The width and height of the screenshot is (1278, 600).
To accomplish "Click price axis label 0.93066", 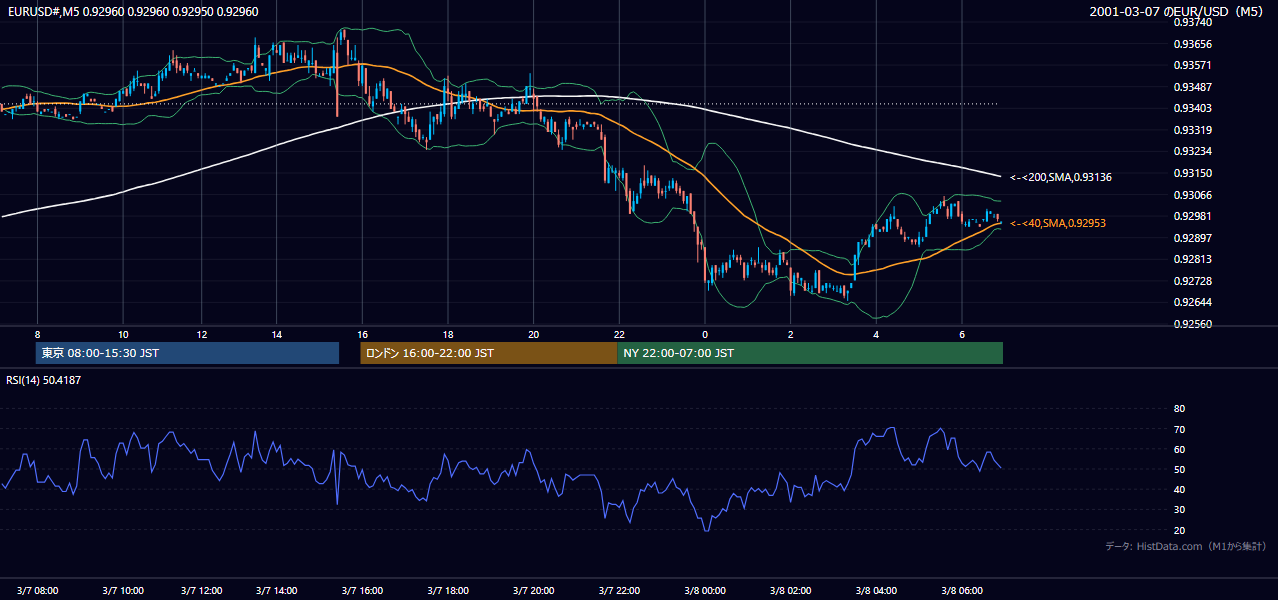I will click(x=1194, y=195).
